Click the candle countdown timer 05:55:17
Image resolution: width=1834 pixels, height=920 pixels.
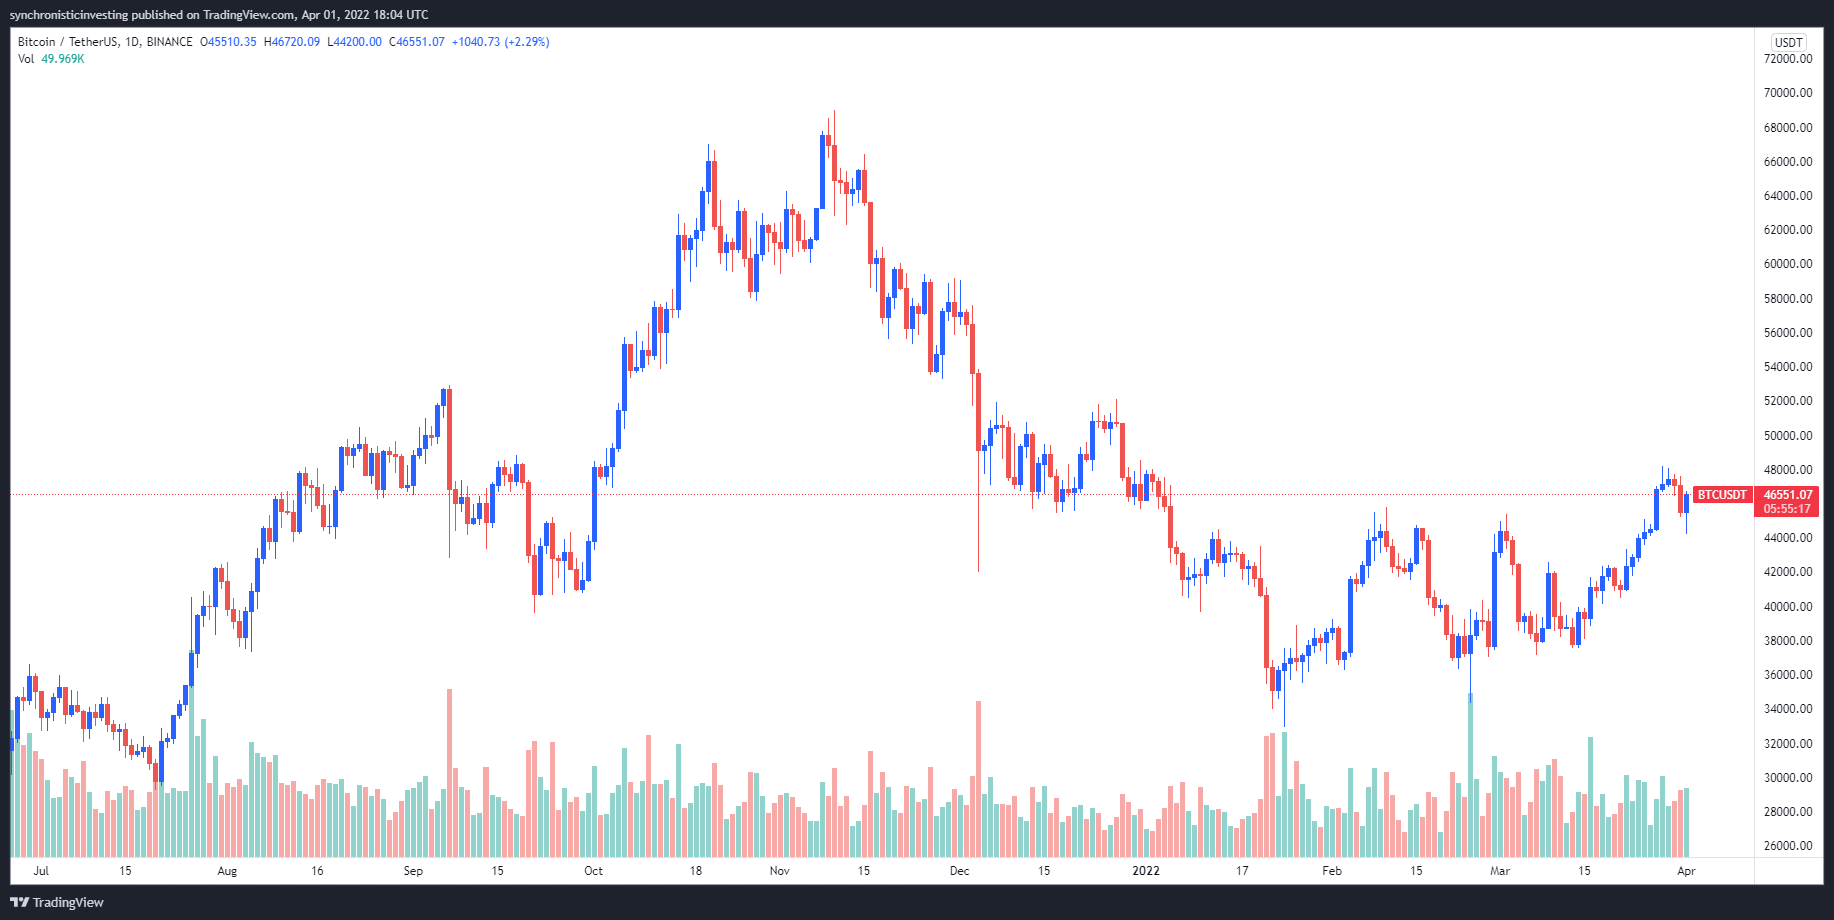tap(1787, 509)
